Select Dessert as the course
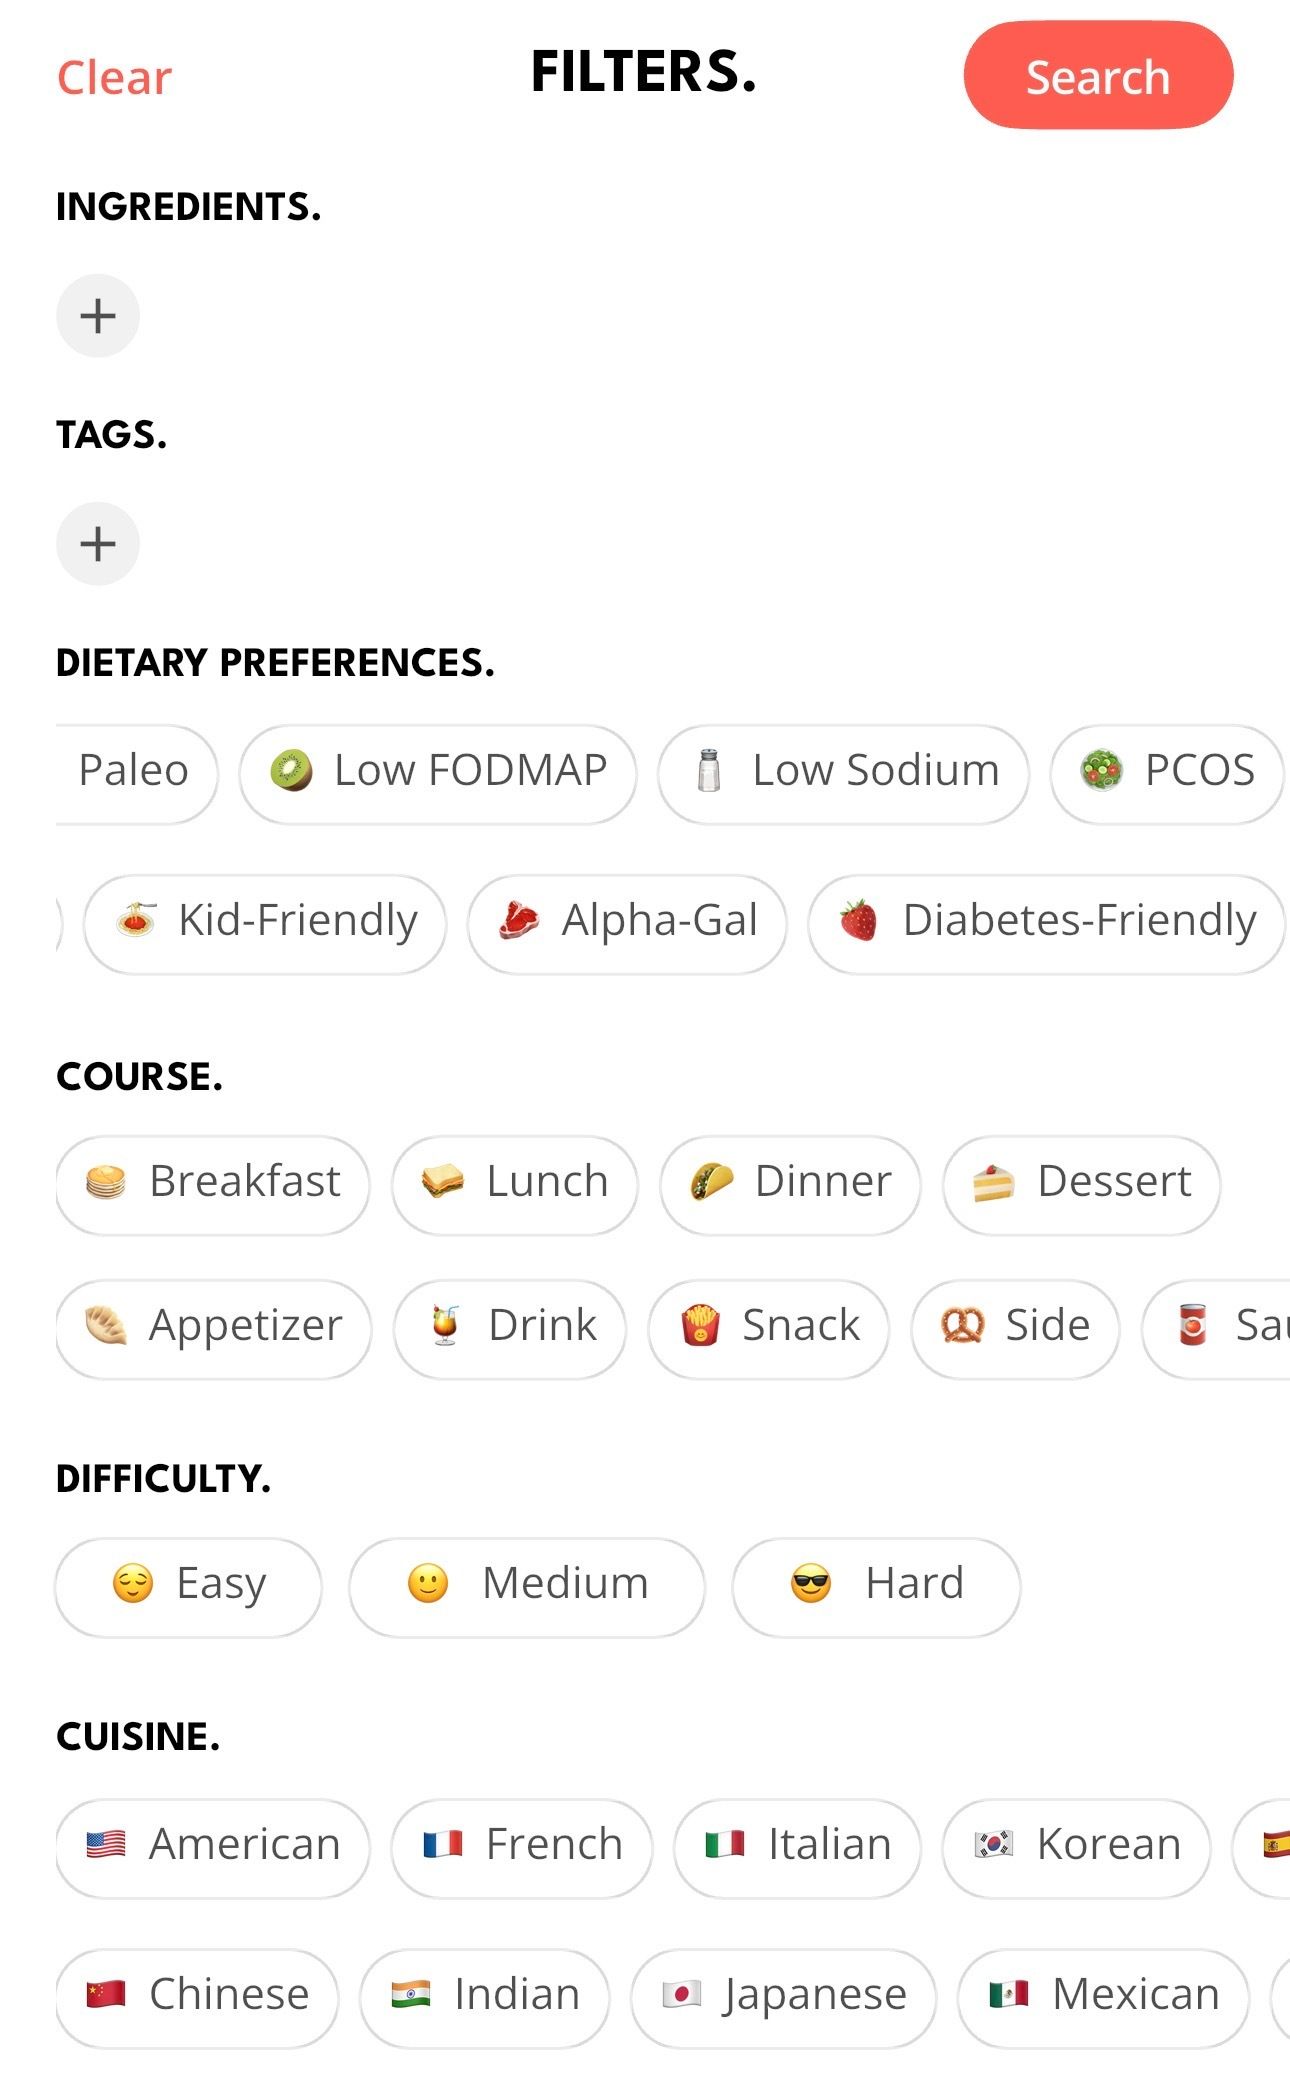The image size is (1290, 2079). 1081,1183
